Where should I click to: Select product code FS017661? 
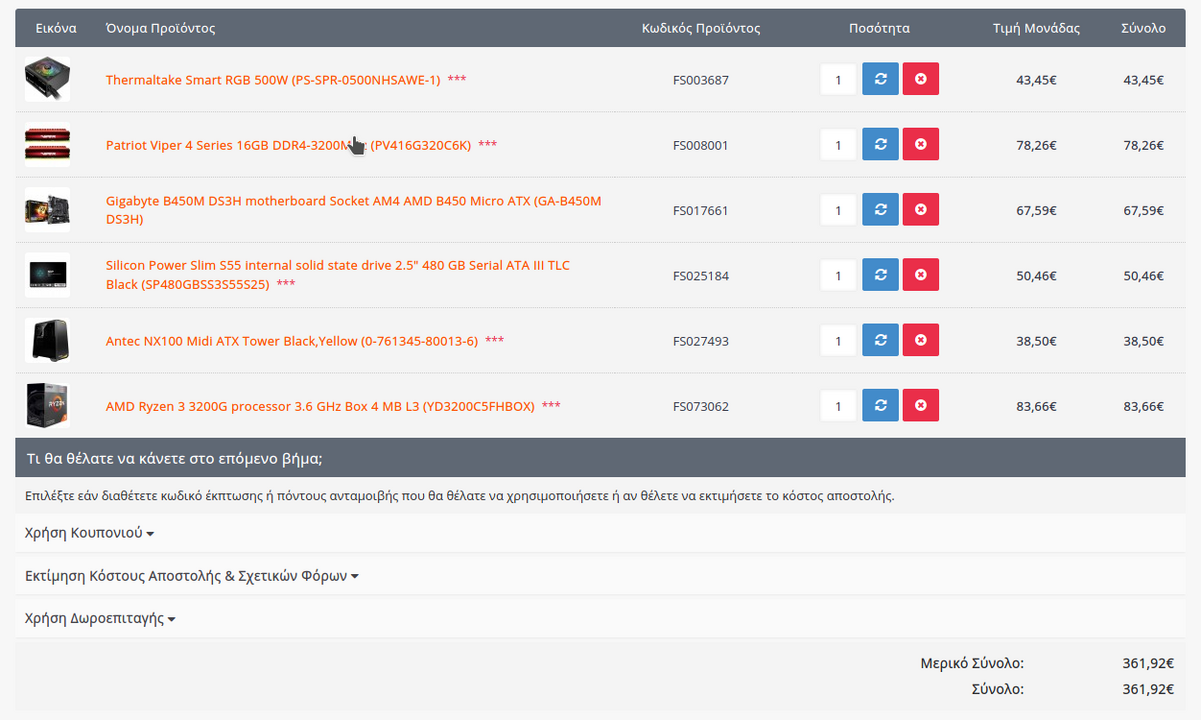[701, 210]
